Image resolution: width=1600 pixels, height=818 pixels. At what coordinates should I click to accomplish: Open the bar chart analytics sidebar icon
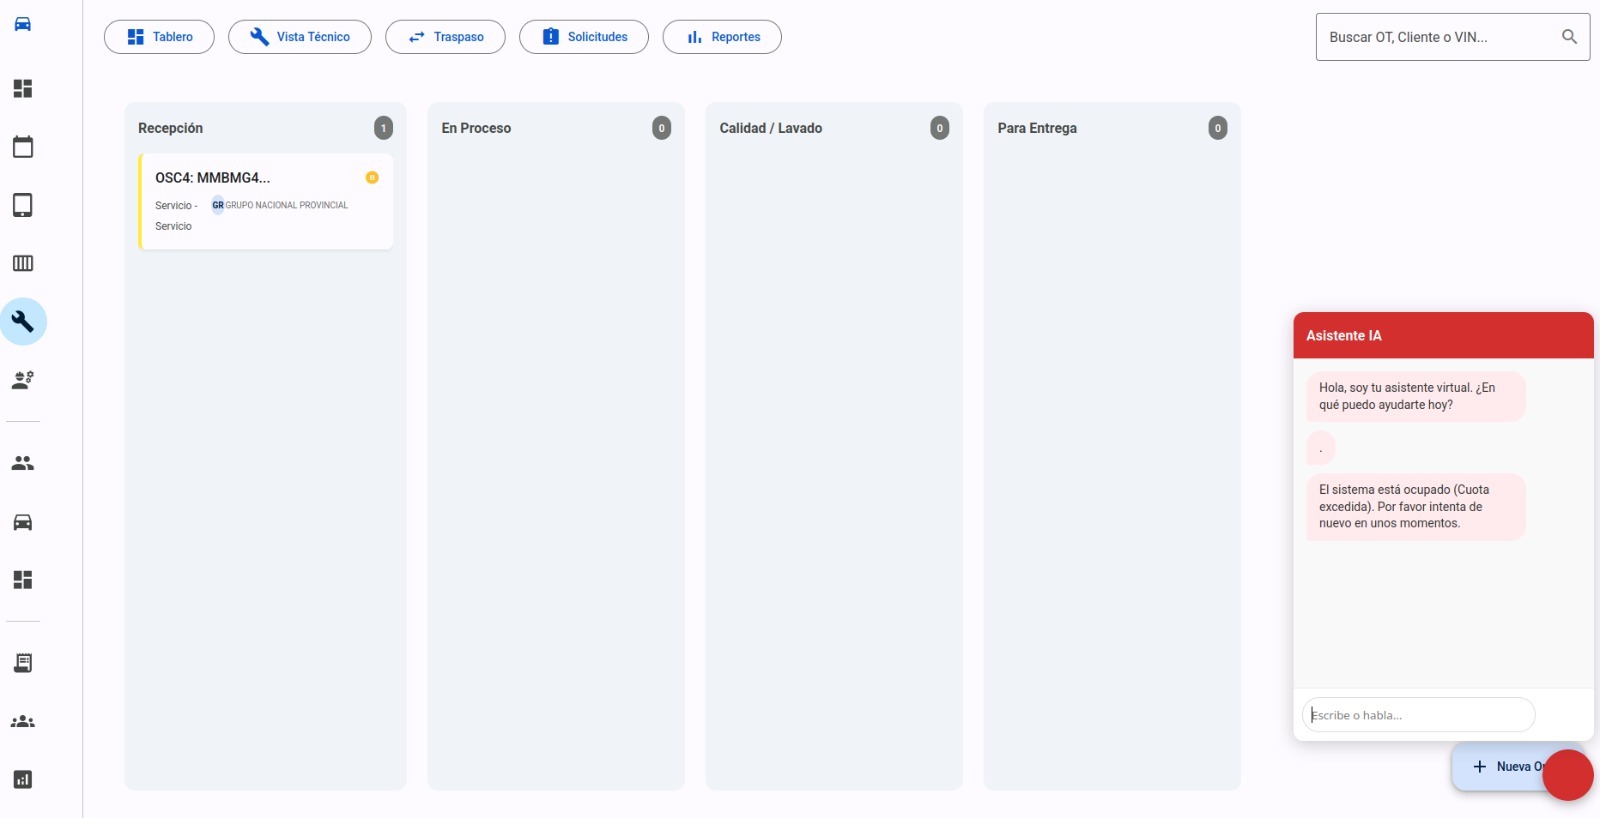(x=22, y=780)
